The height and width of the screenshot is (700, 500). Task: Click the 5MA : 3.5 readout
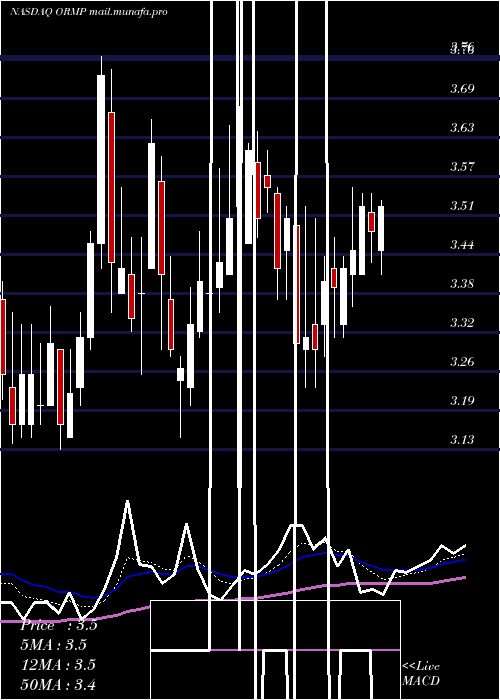click(54, 645)
